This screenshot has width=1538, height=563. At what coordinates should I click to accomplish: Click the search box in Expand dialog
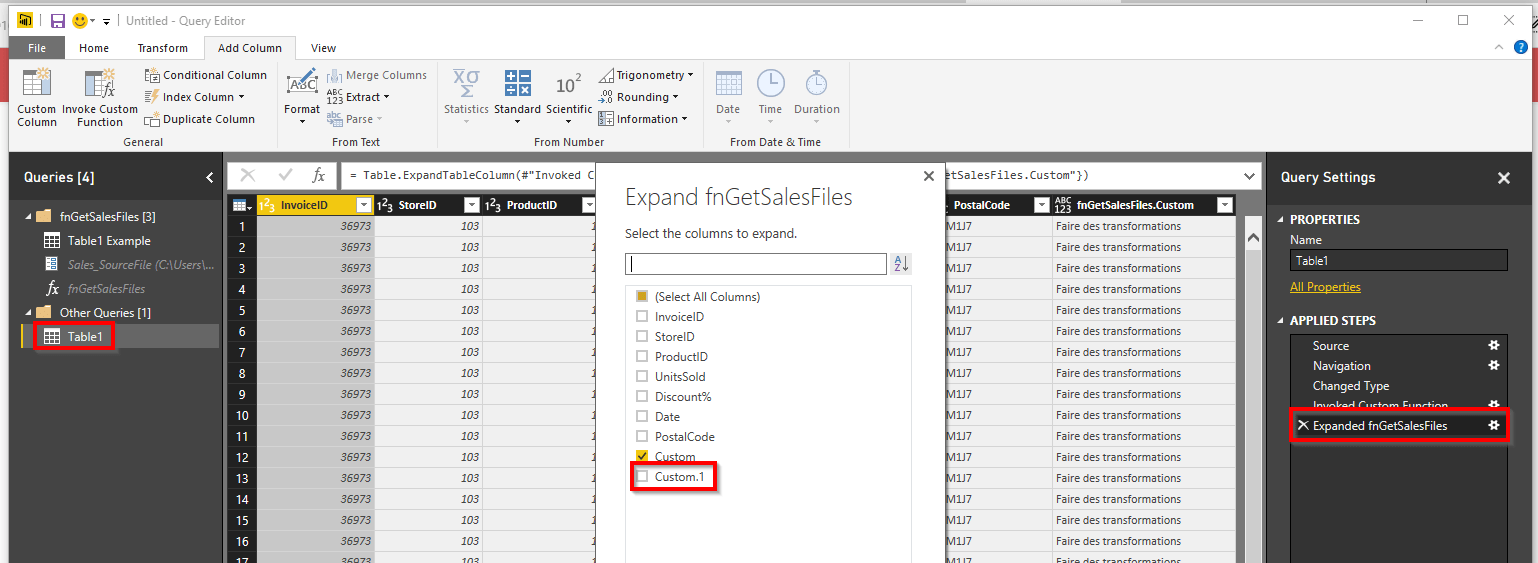click(755, 264)
